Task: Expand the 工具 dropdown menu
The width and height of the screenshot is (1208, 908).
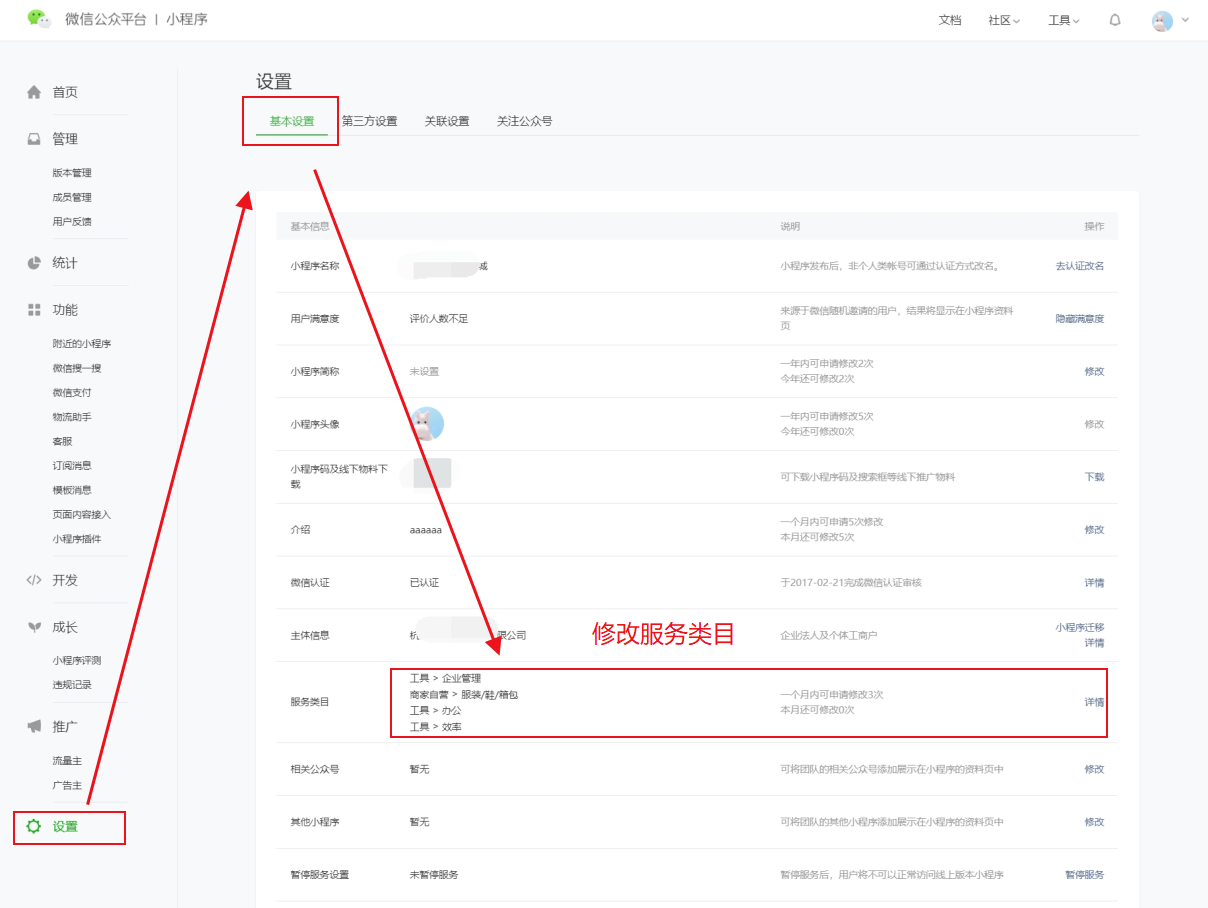Action: click(1063, 20)
